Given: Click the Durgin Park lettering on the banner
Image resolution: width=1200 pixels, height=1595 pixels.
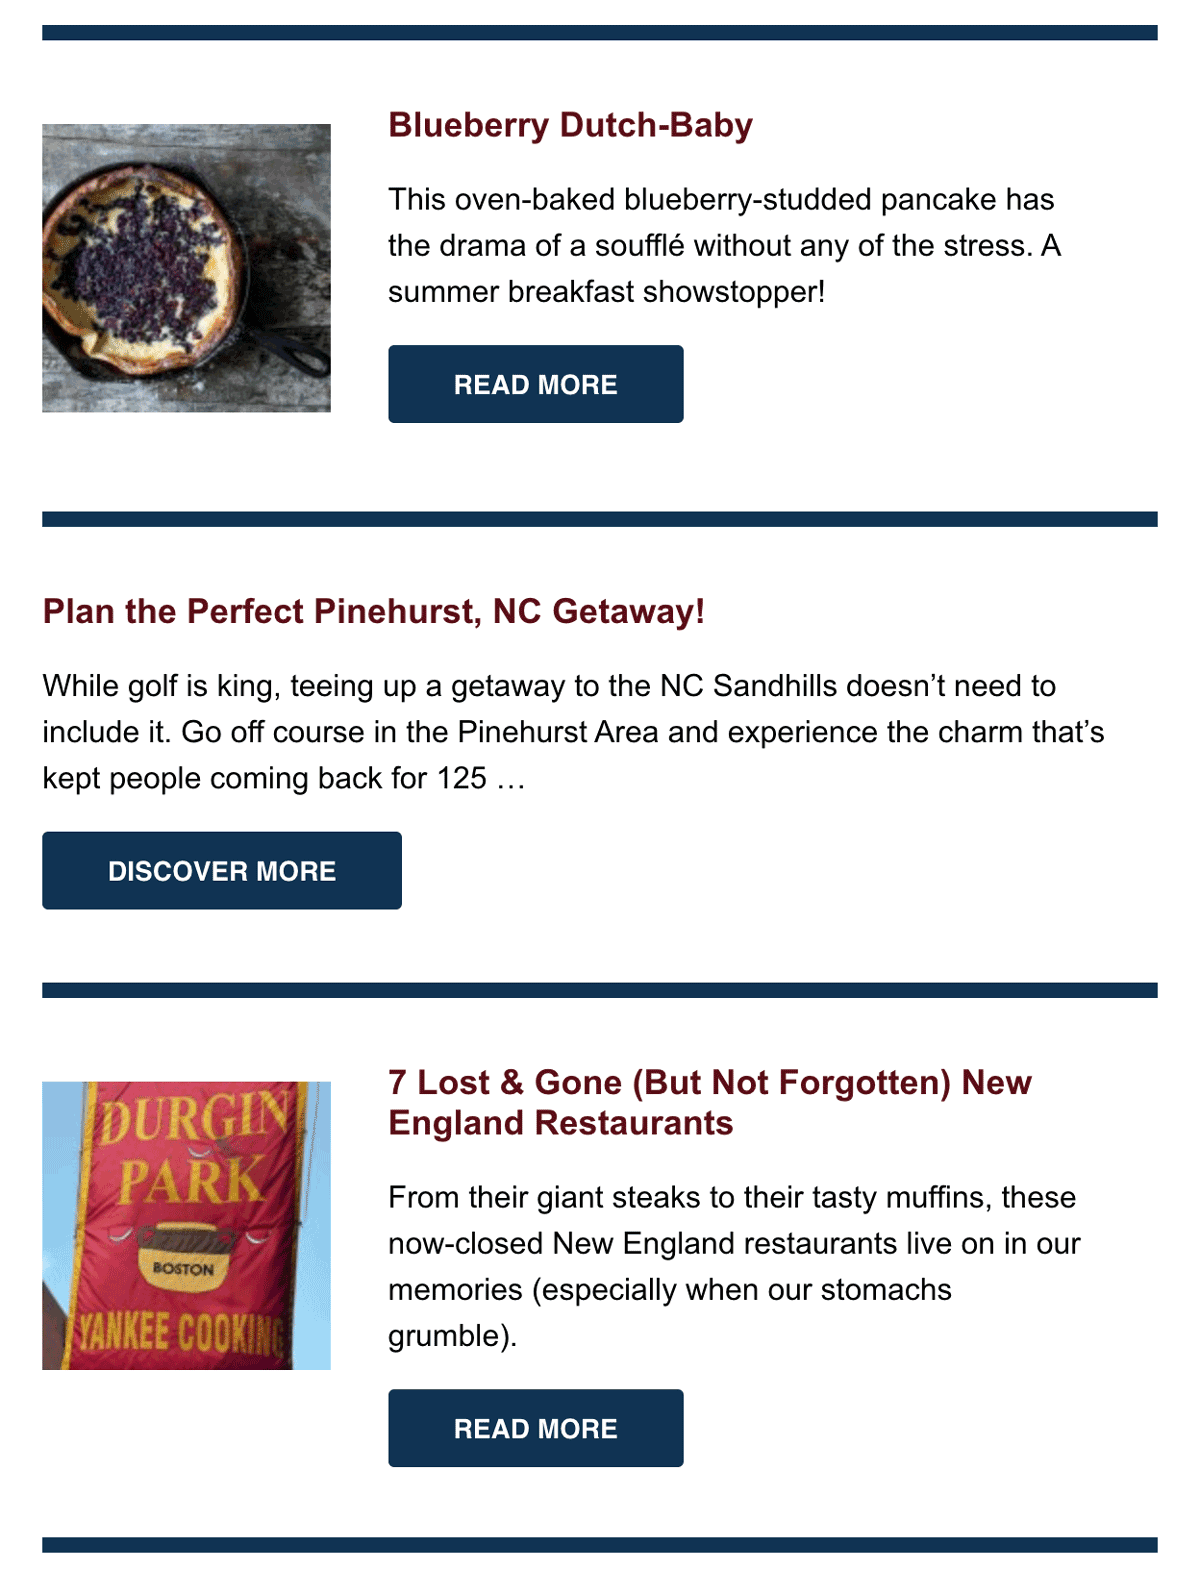Looking at the screenshot, I should click(192, 1149).
